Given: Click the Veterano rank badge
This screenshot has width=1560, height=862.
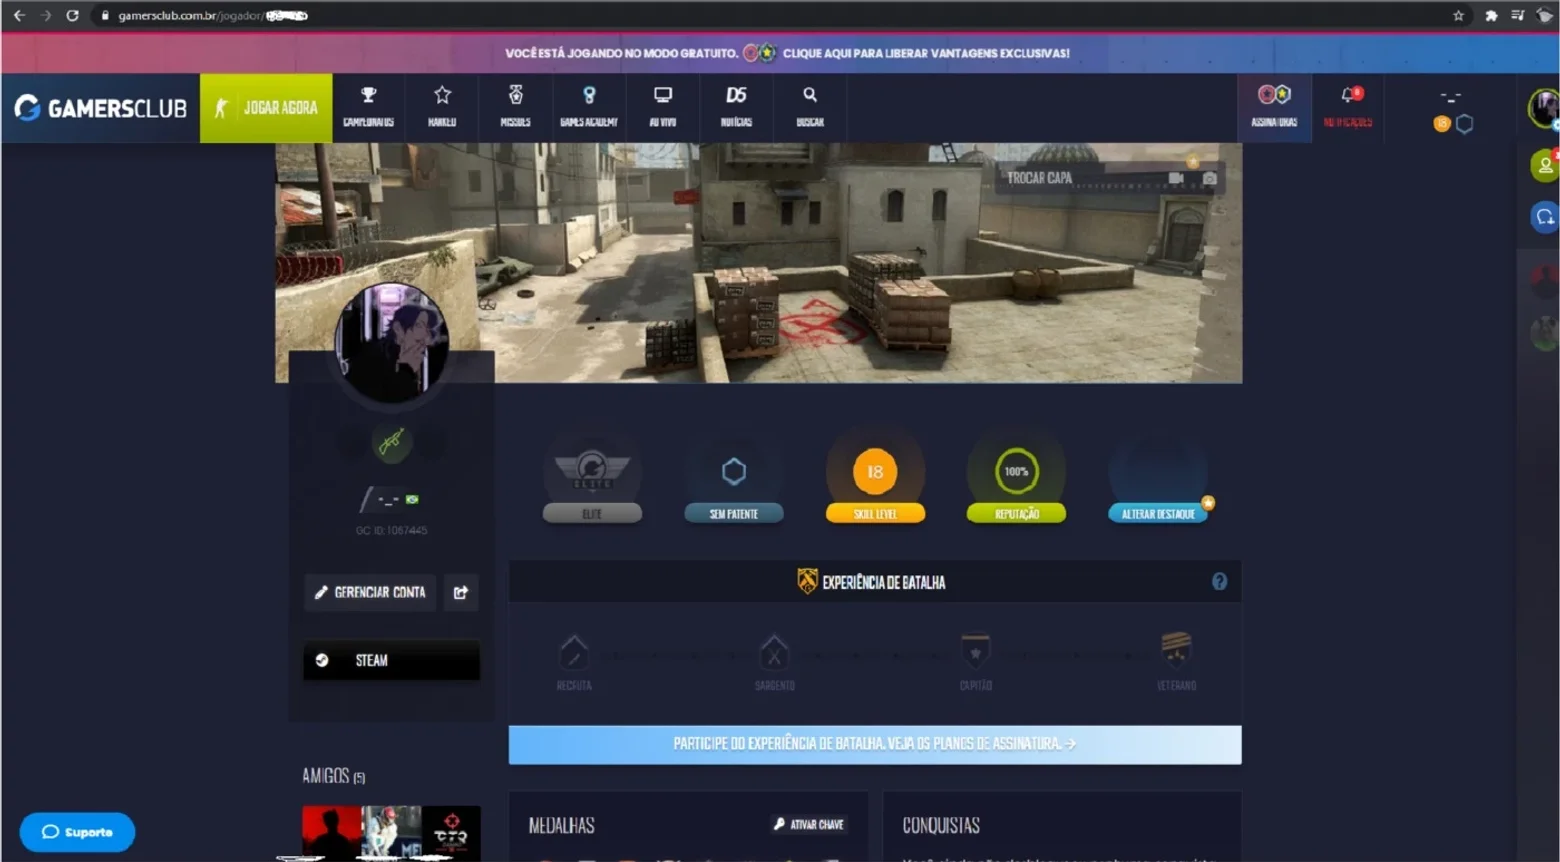Looking at the screenshot, I should tap(1176, 650).
